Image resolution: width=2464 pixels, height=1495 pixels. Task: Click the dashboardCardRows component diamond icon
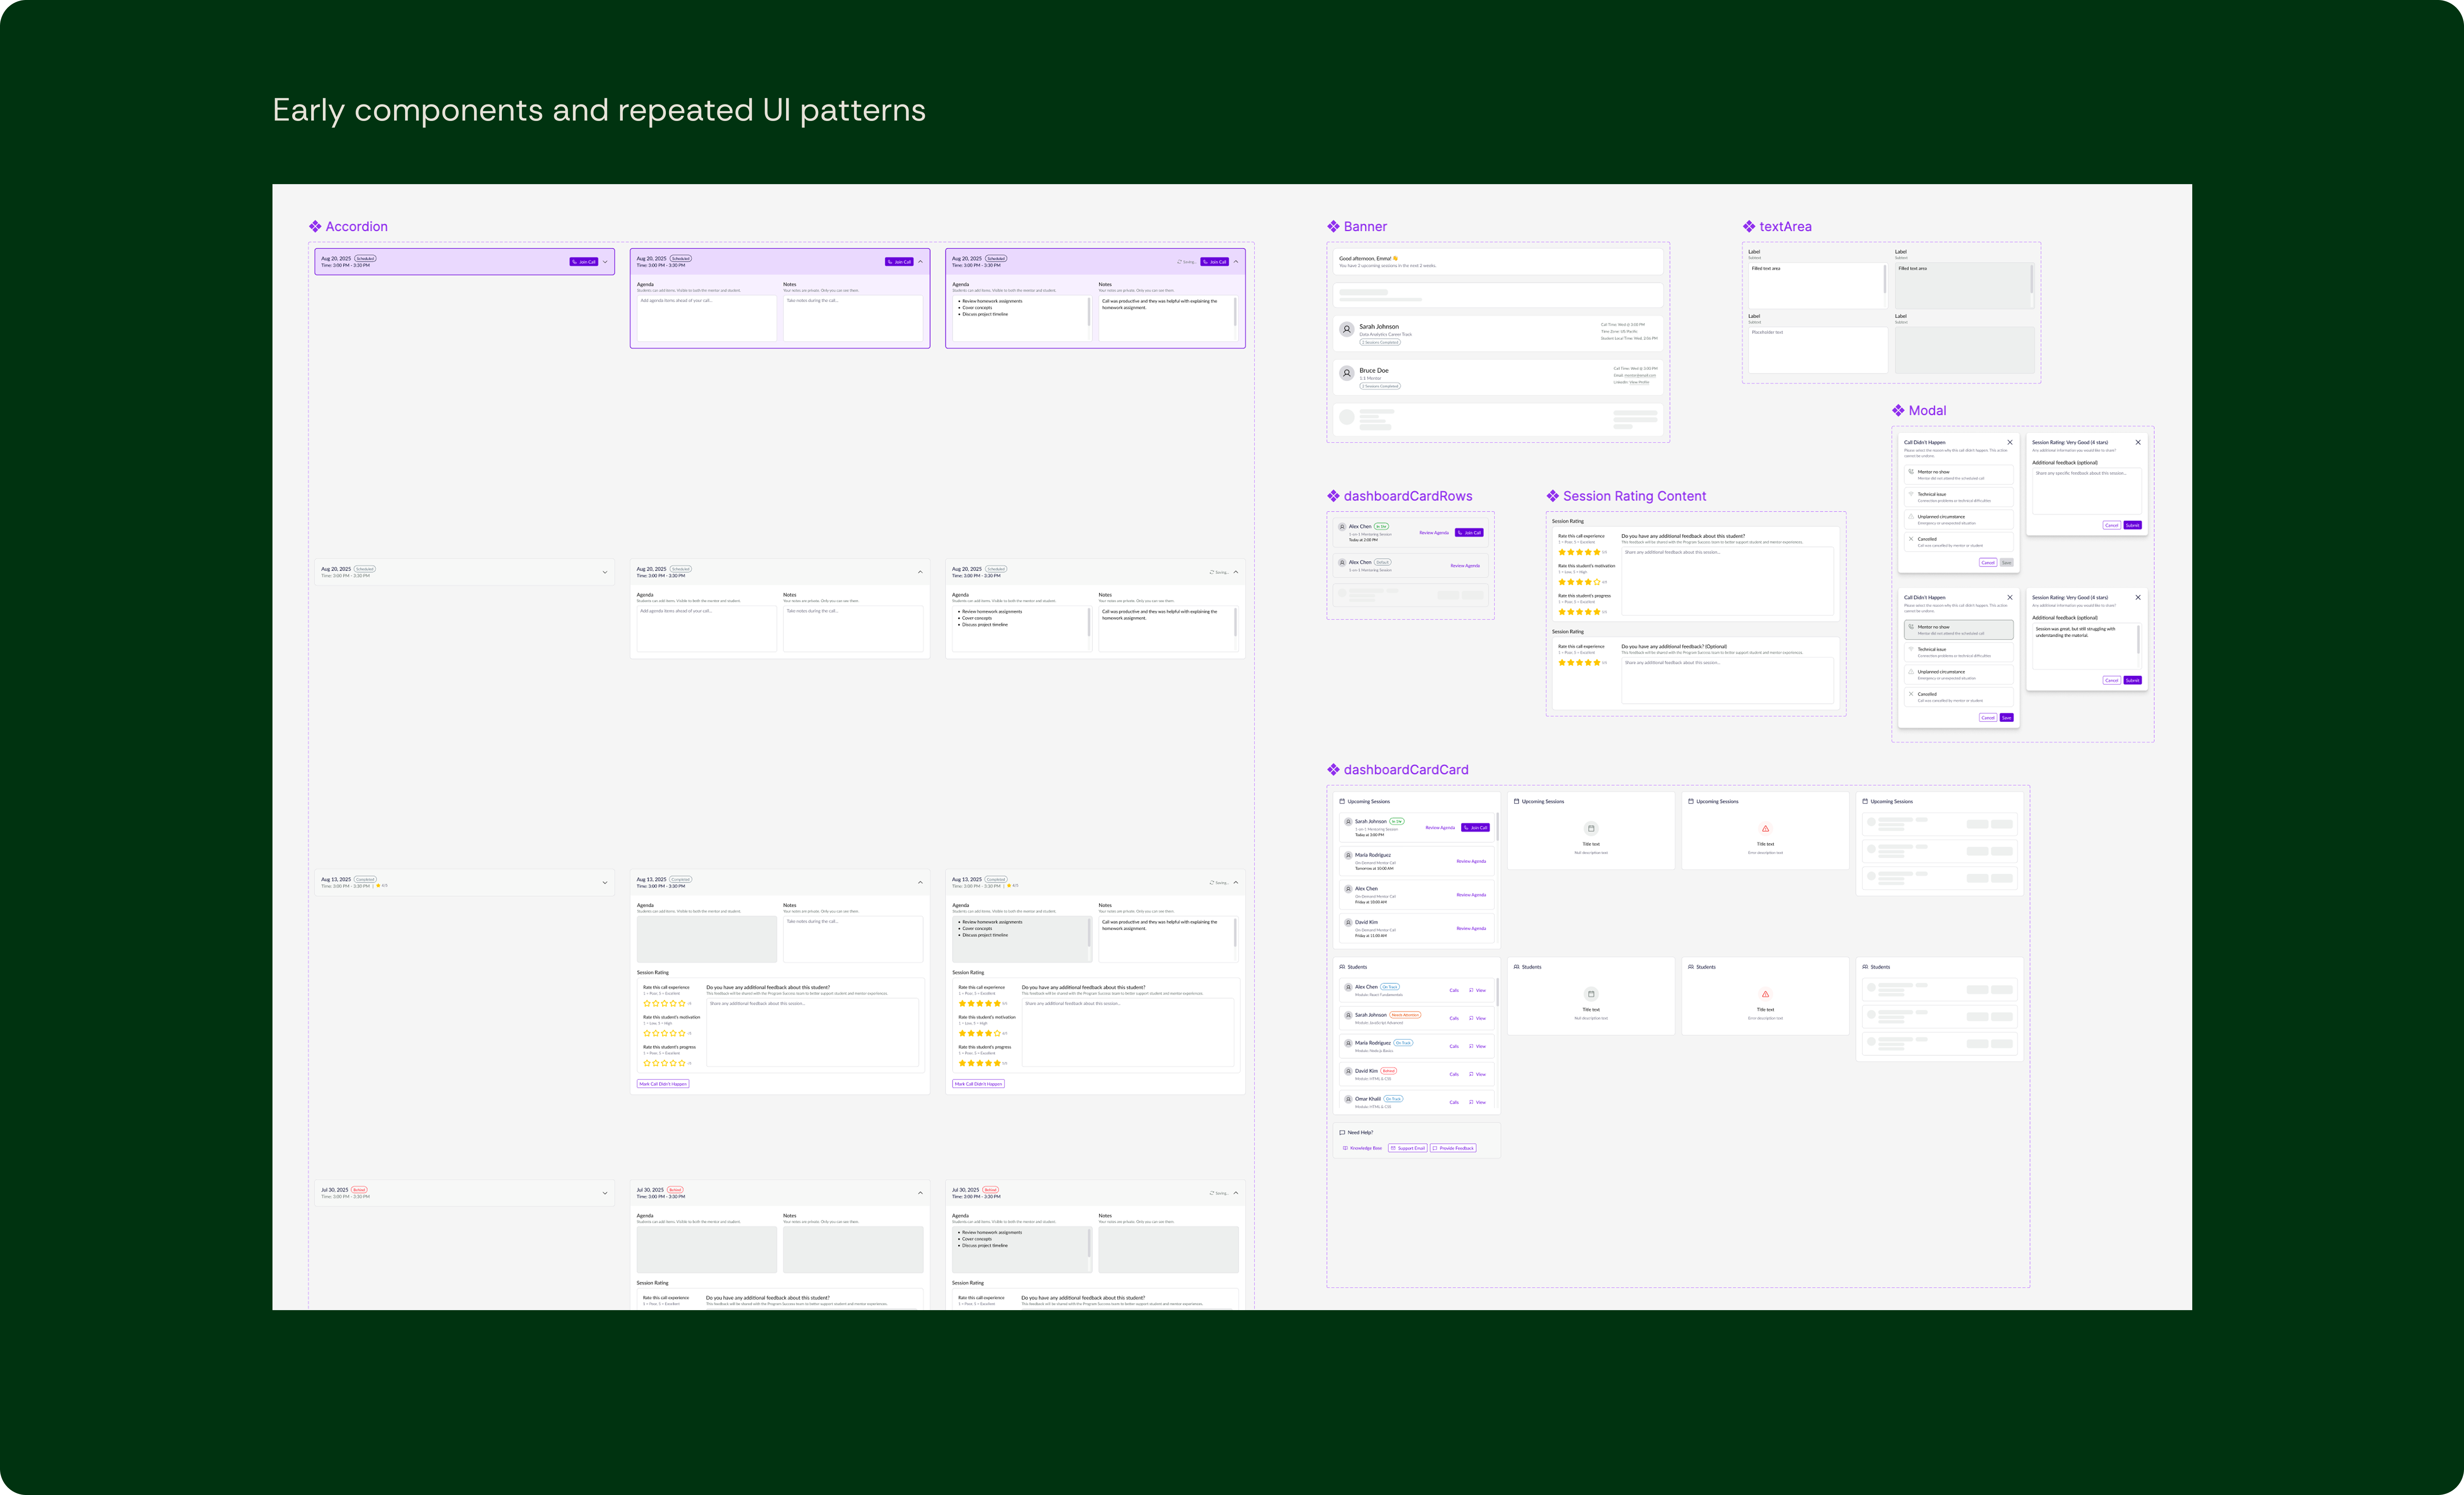[1333, 496]
